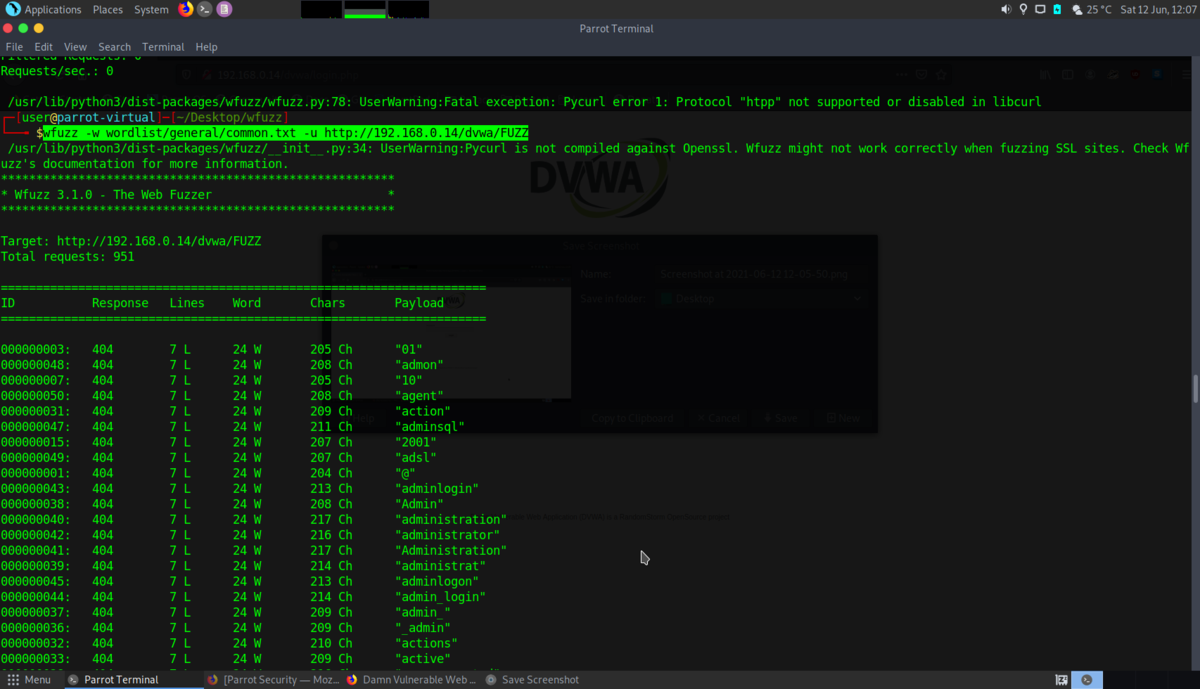Open the terminal View menu

[x=75, y=47]
